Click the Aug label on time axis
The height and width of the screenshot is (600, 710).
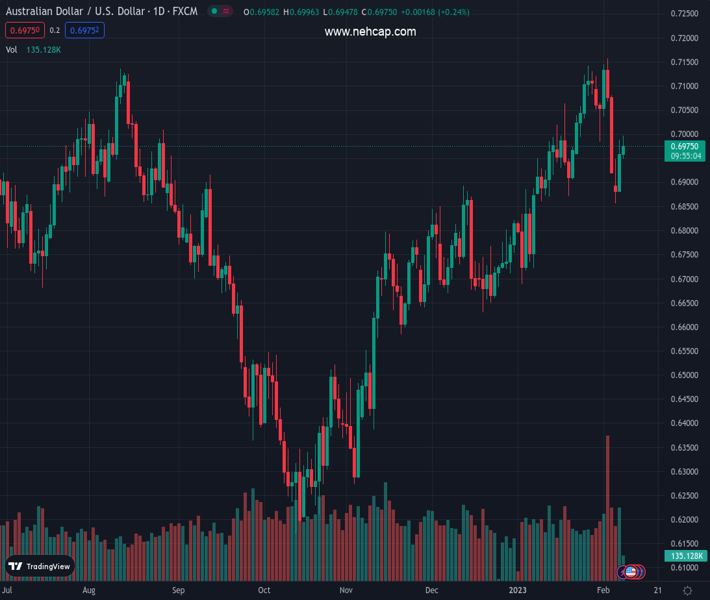(89, 591)
